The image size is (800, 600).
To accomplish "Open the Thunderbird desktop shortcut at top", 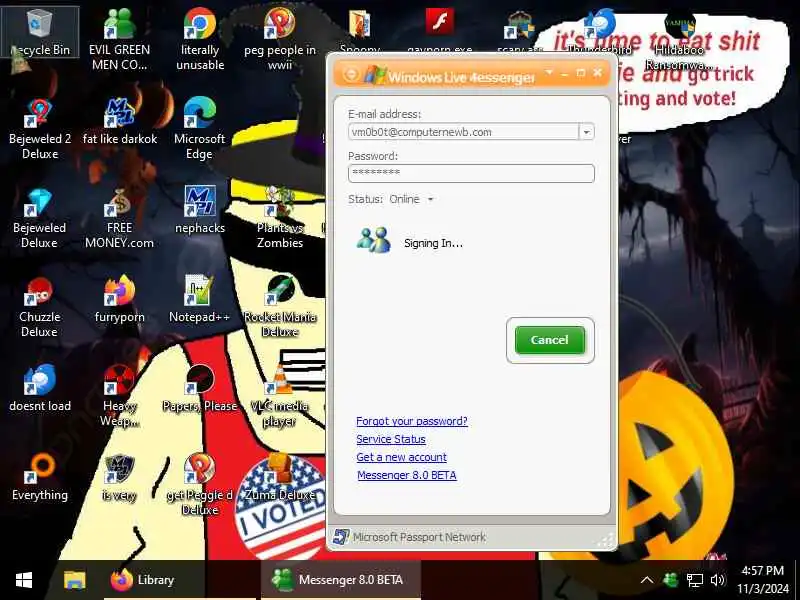I will [x=600, y=31].
